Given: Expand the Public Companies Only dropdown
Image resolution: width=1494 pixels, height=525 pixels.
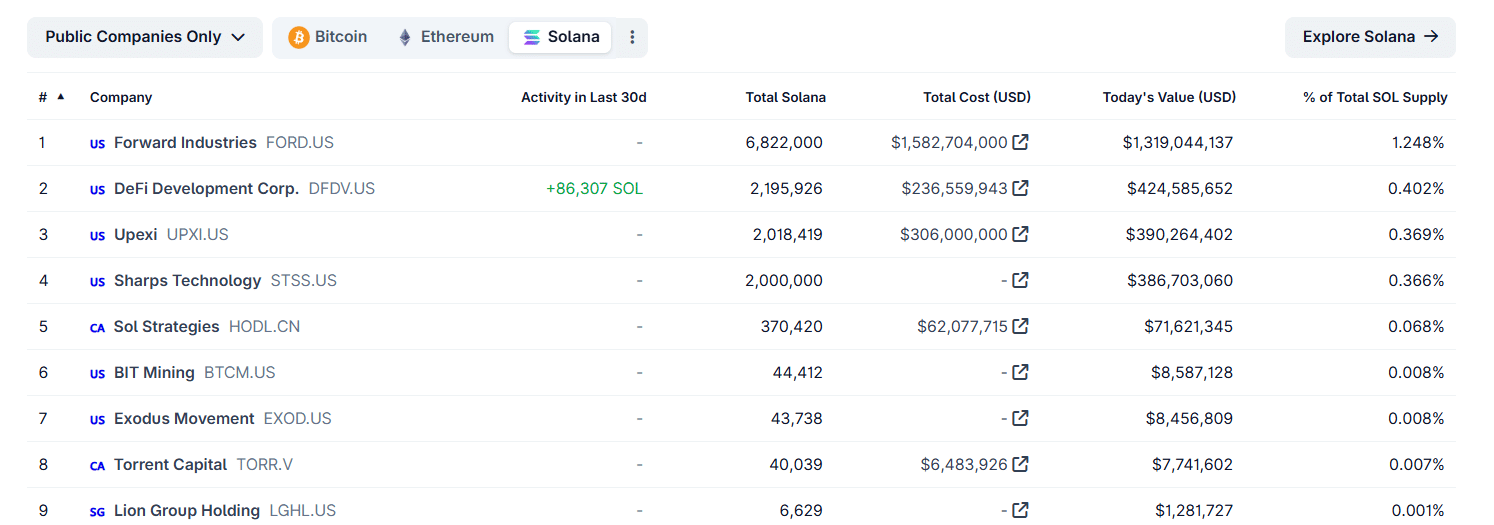Looking at the screenshot, I should (145, 37).
